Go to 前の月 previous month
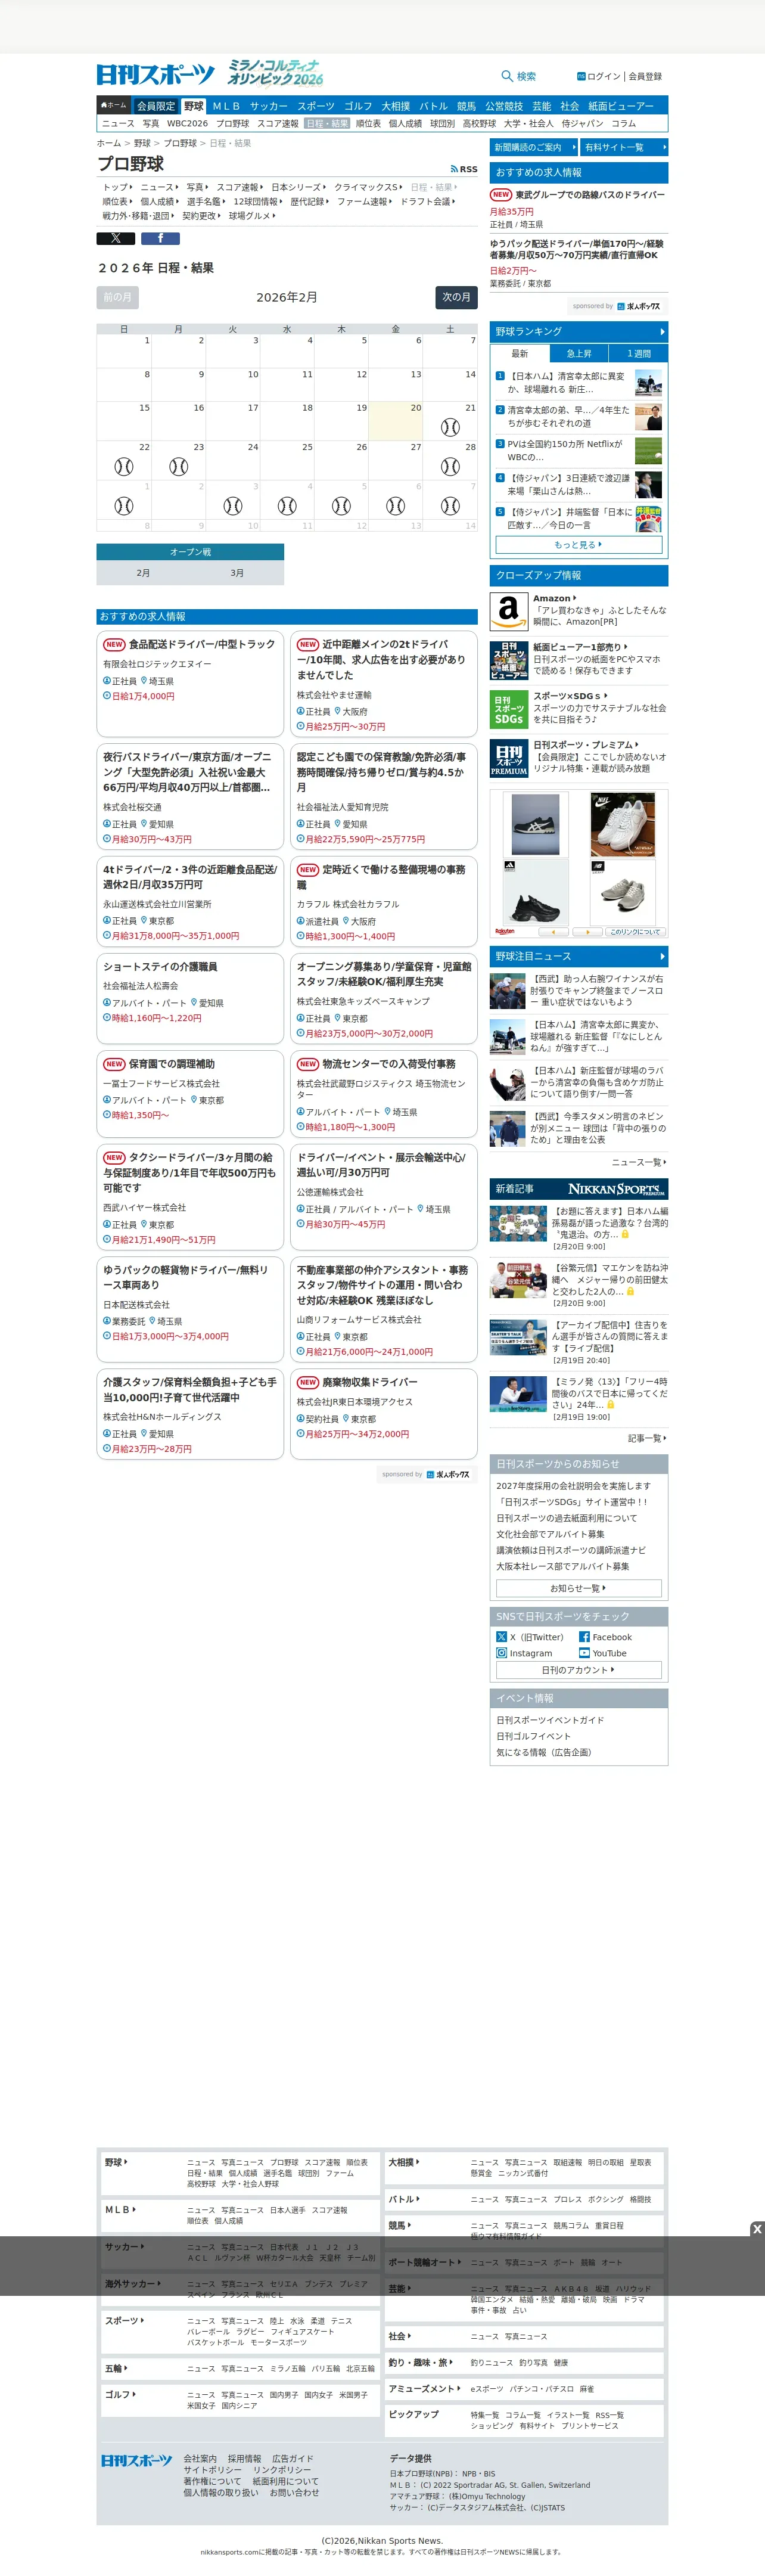 coord(117,297)
